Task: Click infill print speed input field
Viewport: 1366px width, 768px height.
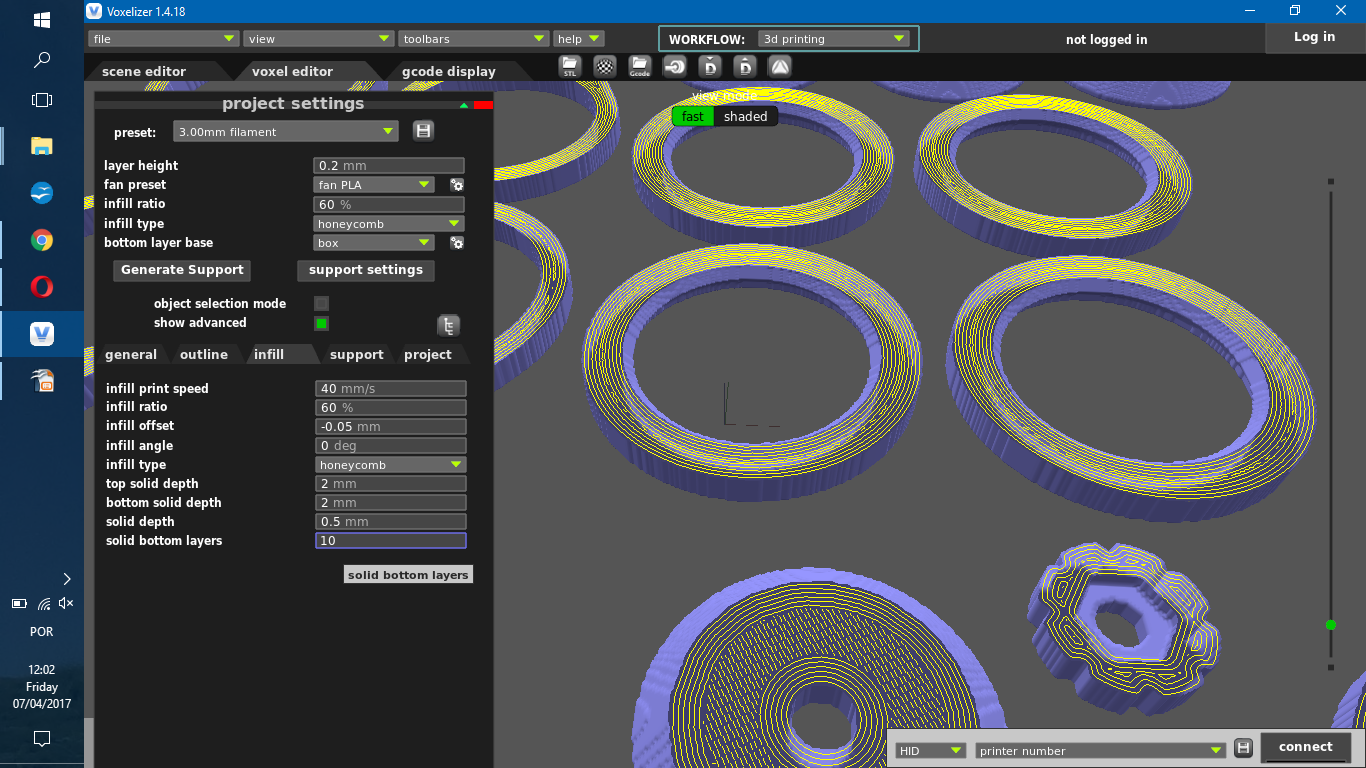Action: tap(391, 389)
